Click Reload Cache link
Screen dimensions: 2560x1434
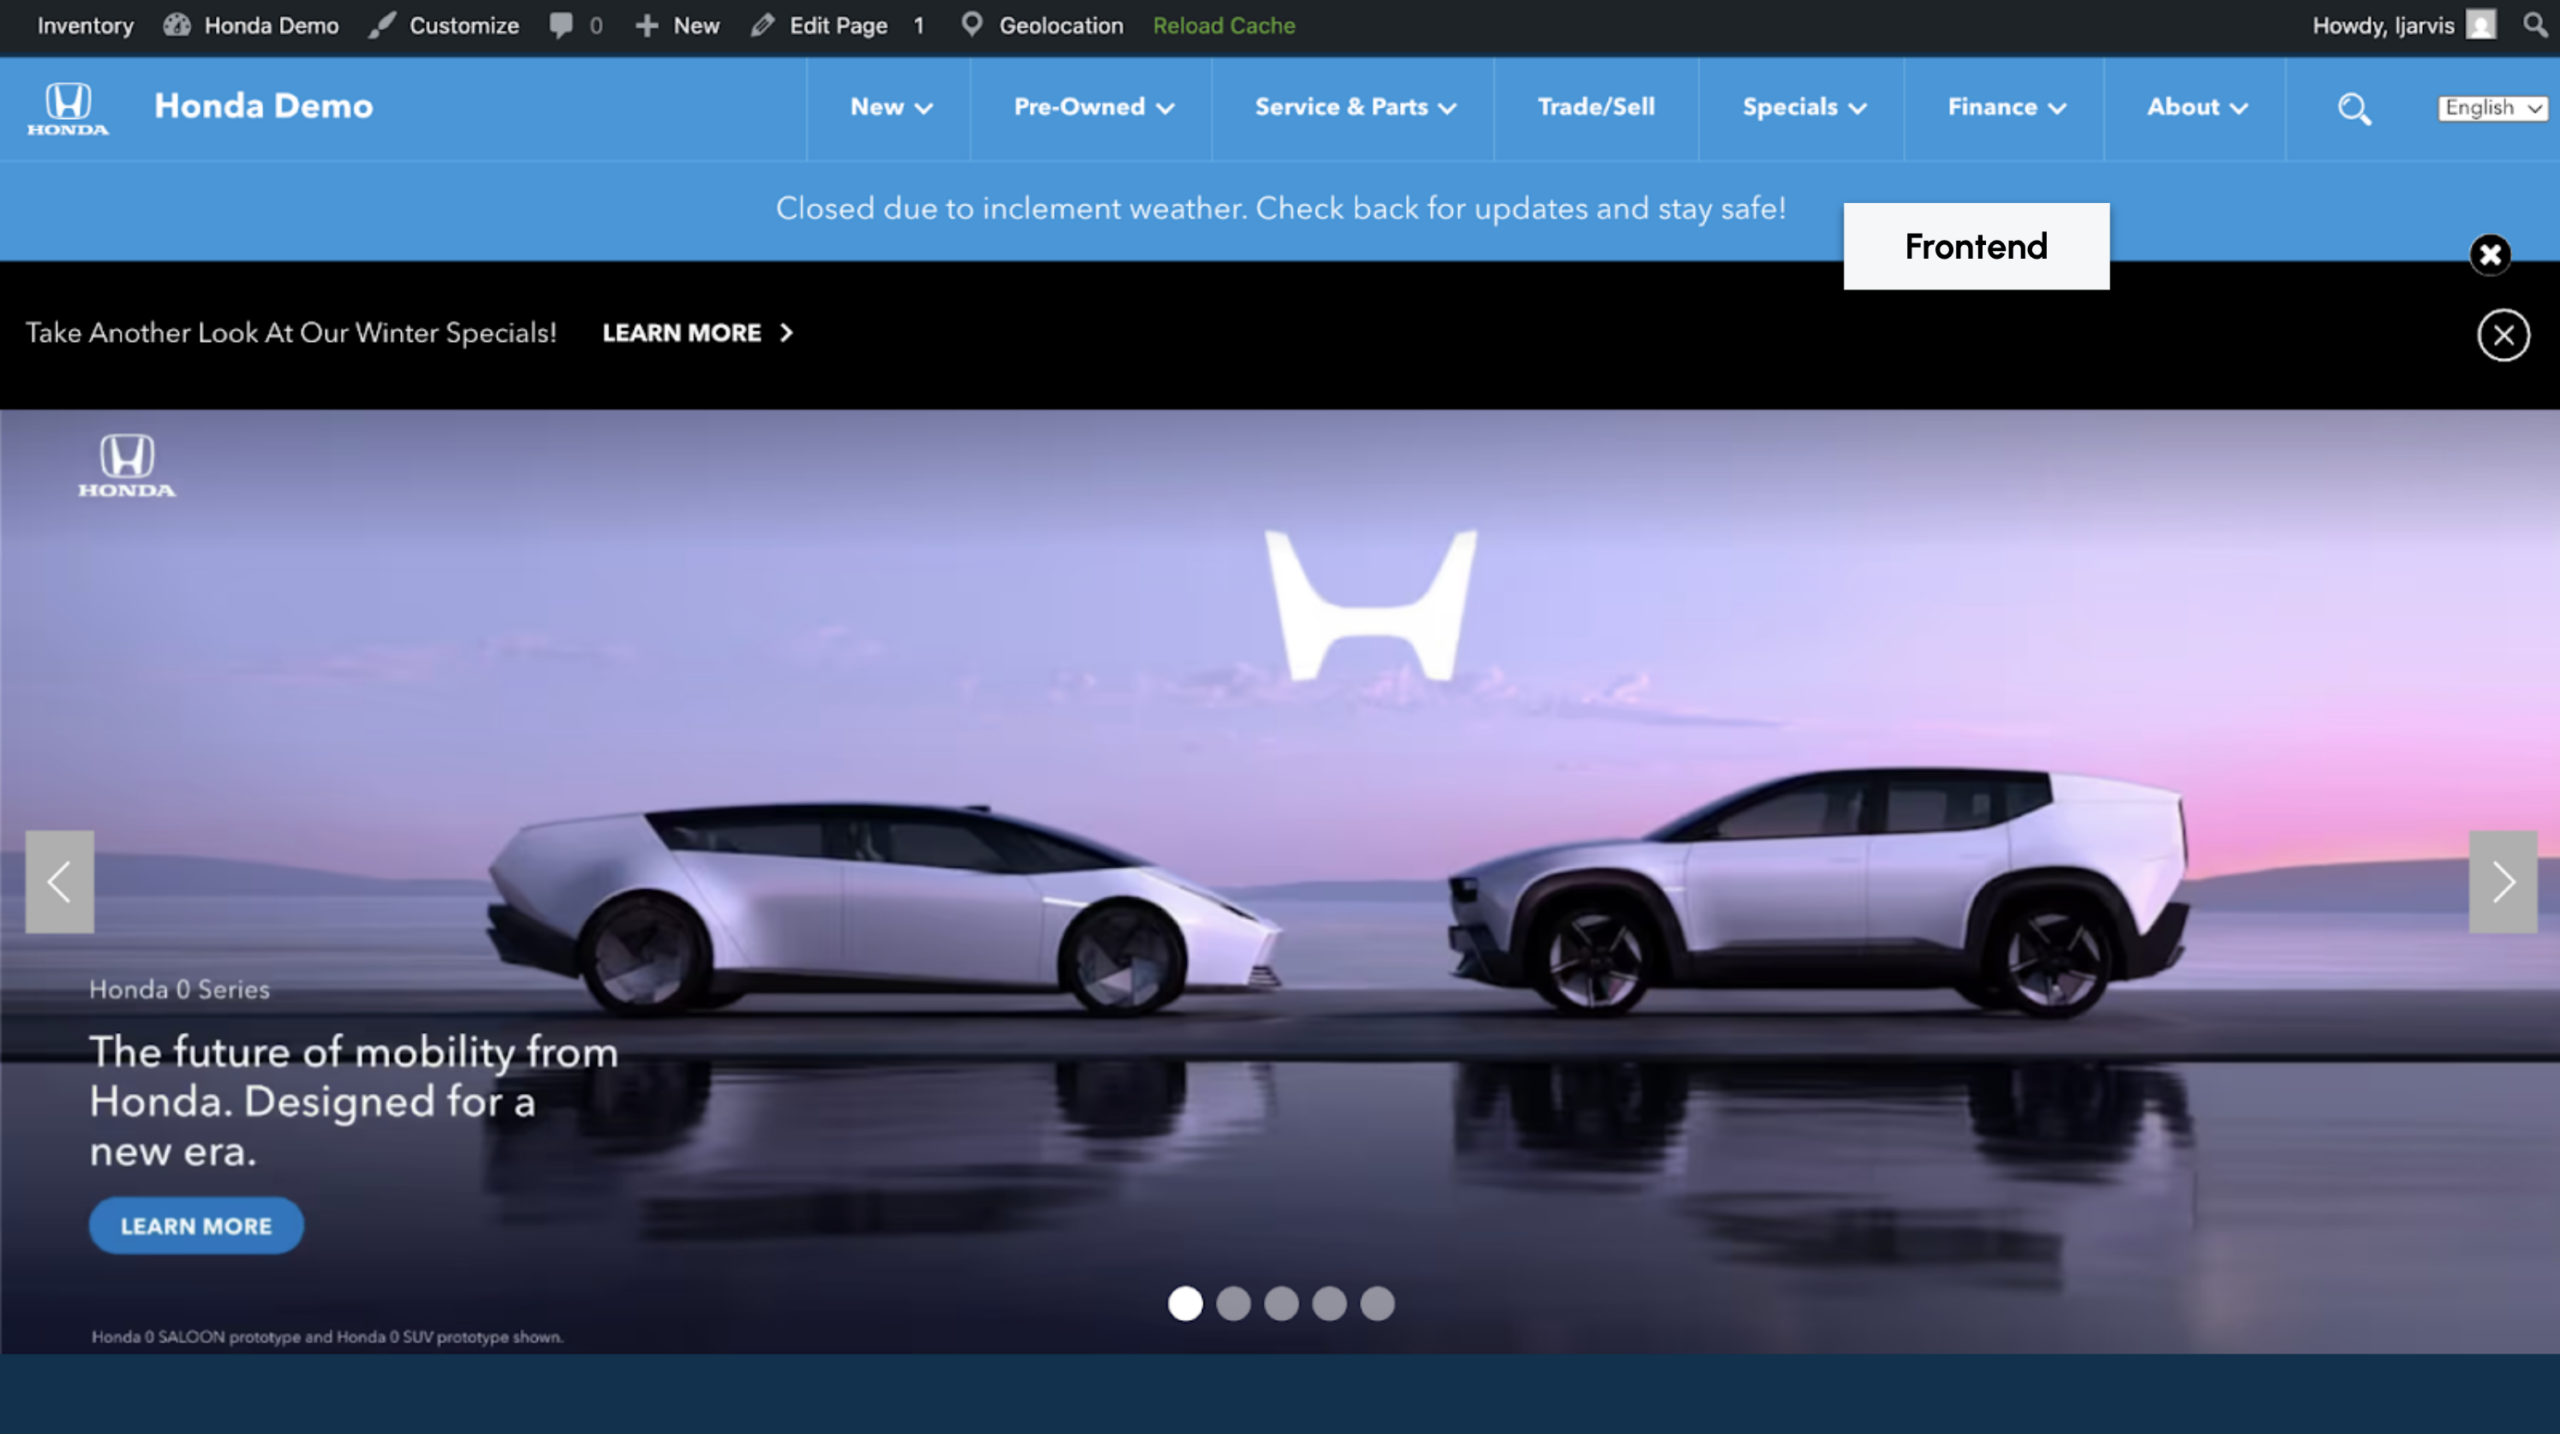[1224, 25]
